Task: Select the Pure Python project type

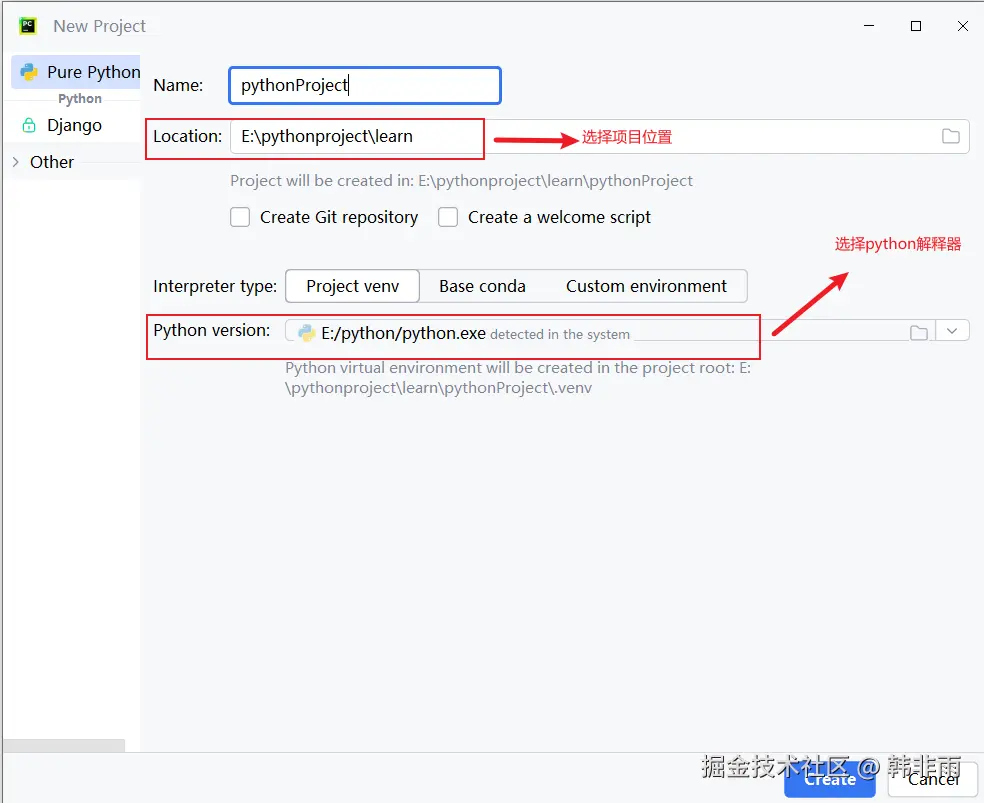Action: click(76, 72)
